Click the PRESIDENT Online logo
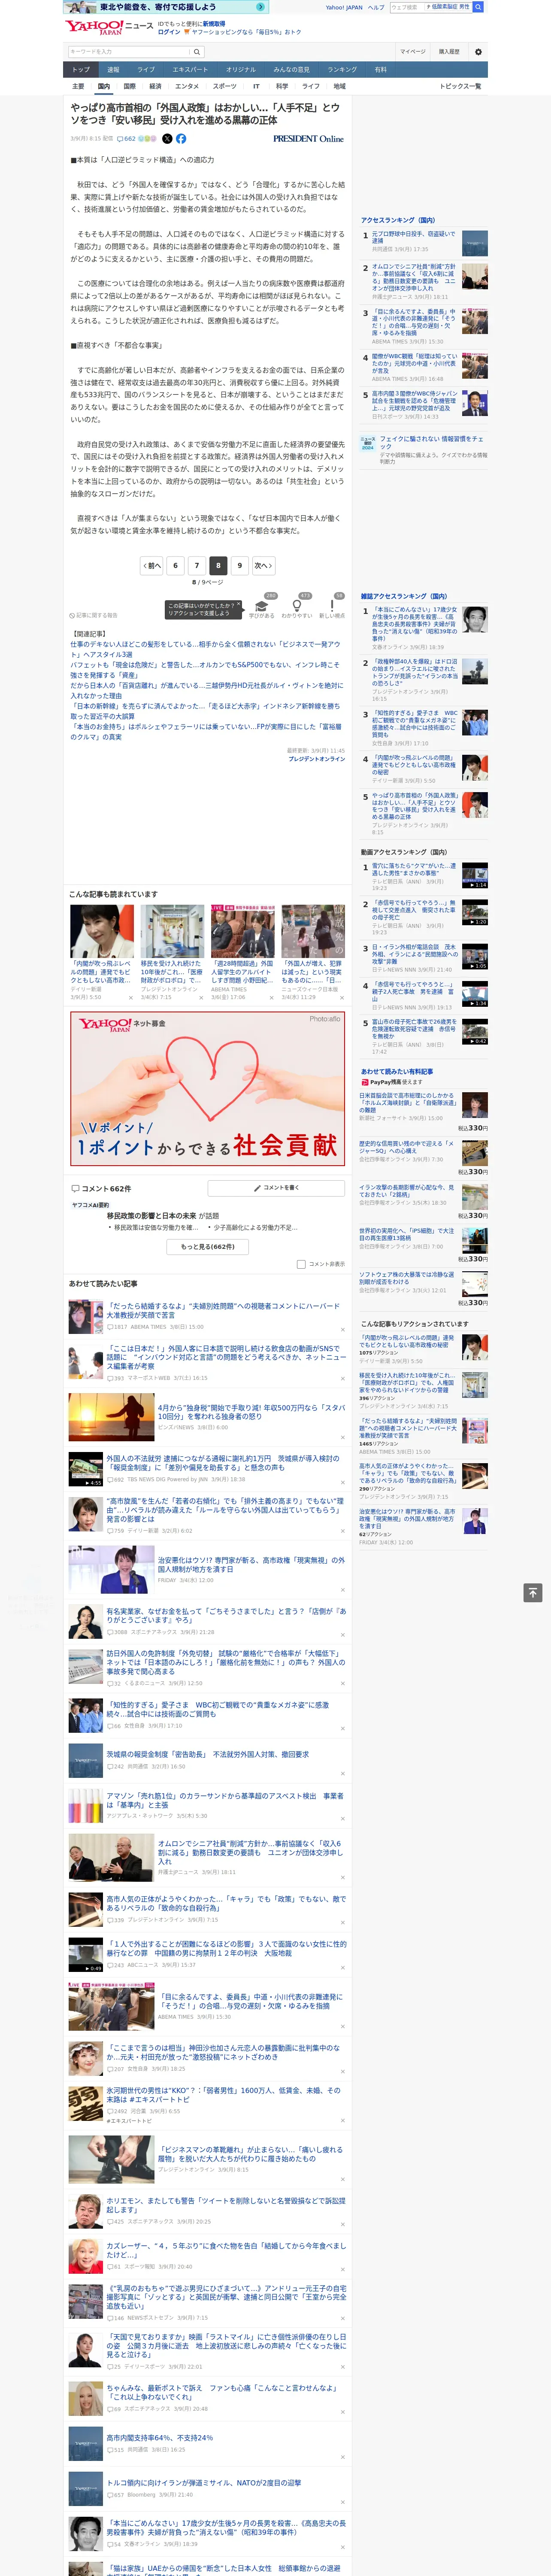This screenshot has height=2576, width=551. (308, 139)
